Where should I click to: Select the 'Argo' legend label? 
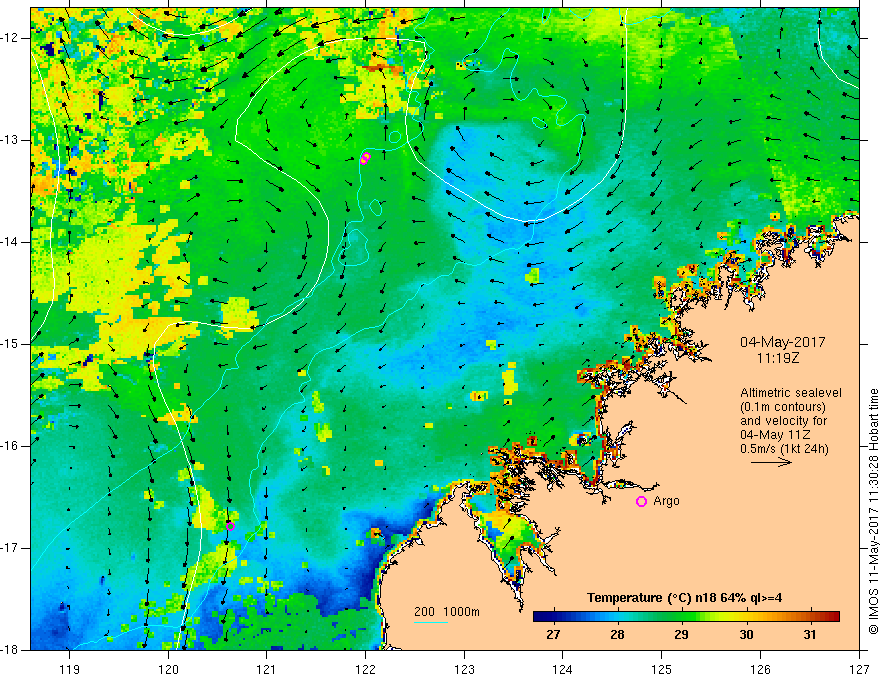click(x=666, y=501)
